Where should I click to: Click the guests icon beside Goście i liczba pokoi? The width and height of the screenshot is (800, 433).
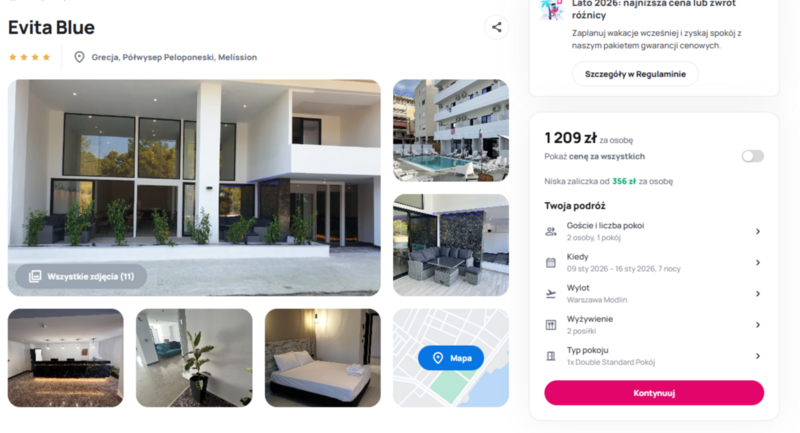click(x=551, y=232)
